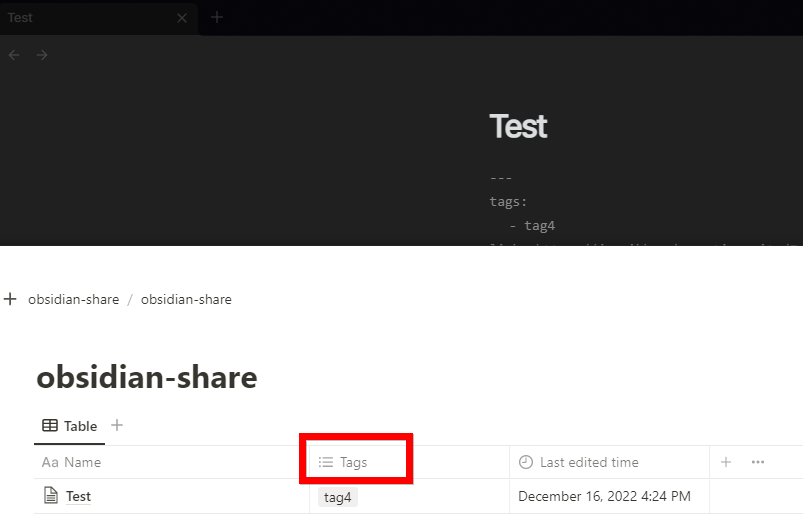Navigate forward with the right arrow
The height and width of the screenshot is (517, 803).
click(x=42, y=55)
